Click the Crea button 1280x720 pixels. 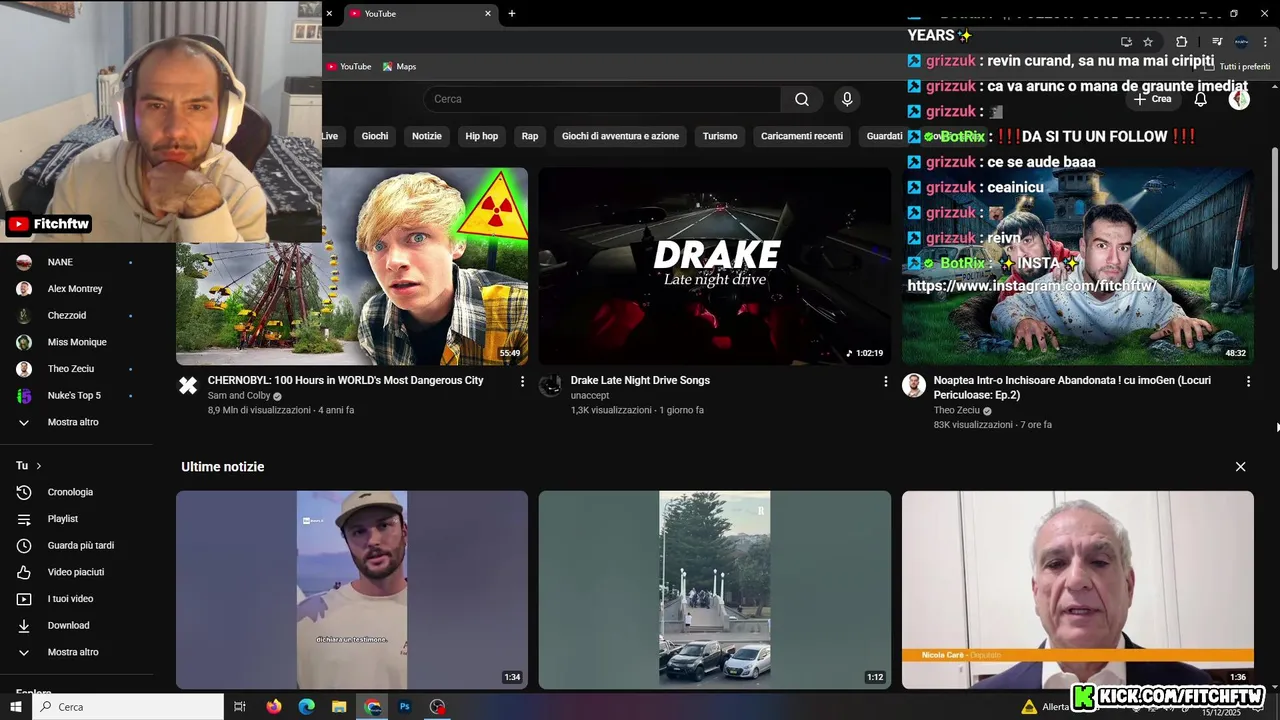[x=1152, y=99]
